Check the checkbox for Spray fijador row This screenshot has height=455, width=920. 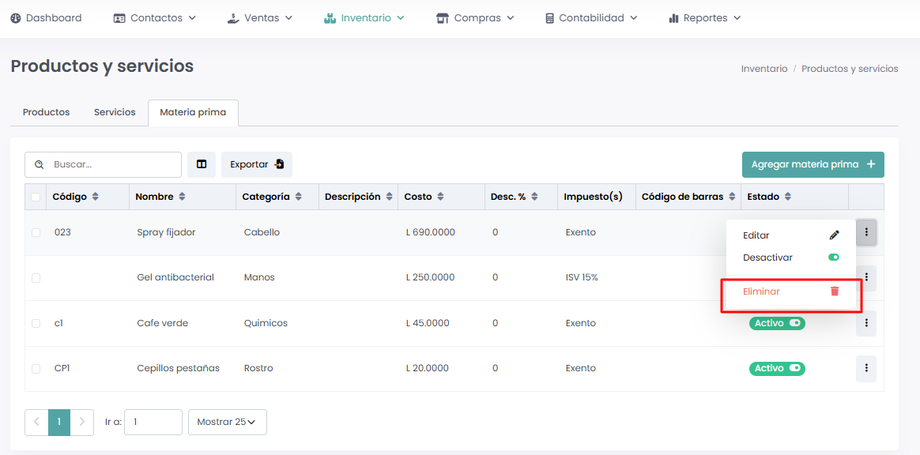click(x=36, y=232)
